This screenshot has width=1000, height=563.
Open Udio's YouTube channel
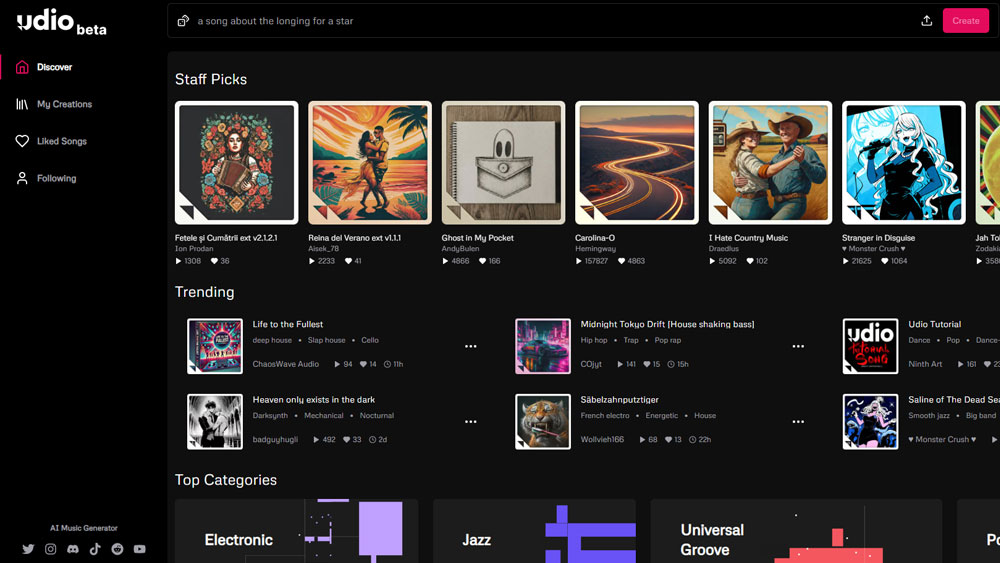(x=140, y=549)
